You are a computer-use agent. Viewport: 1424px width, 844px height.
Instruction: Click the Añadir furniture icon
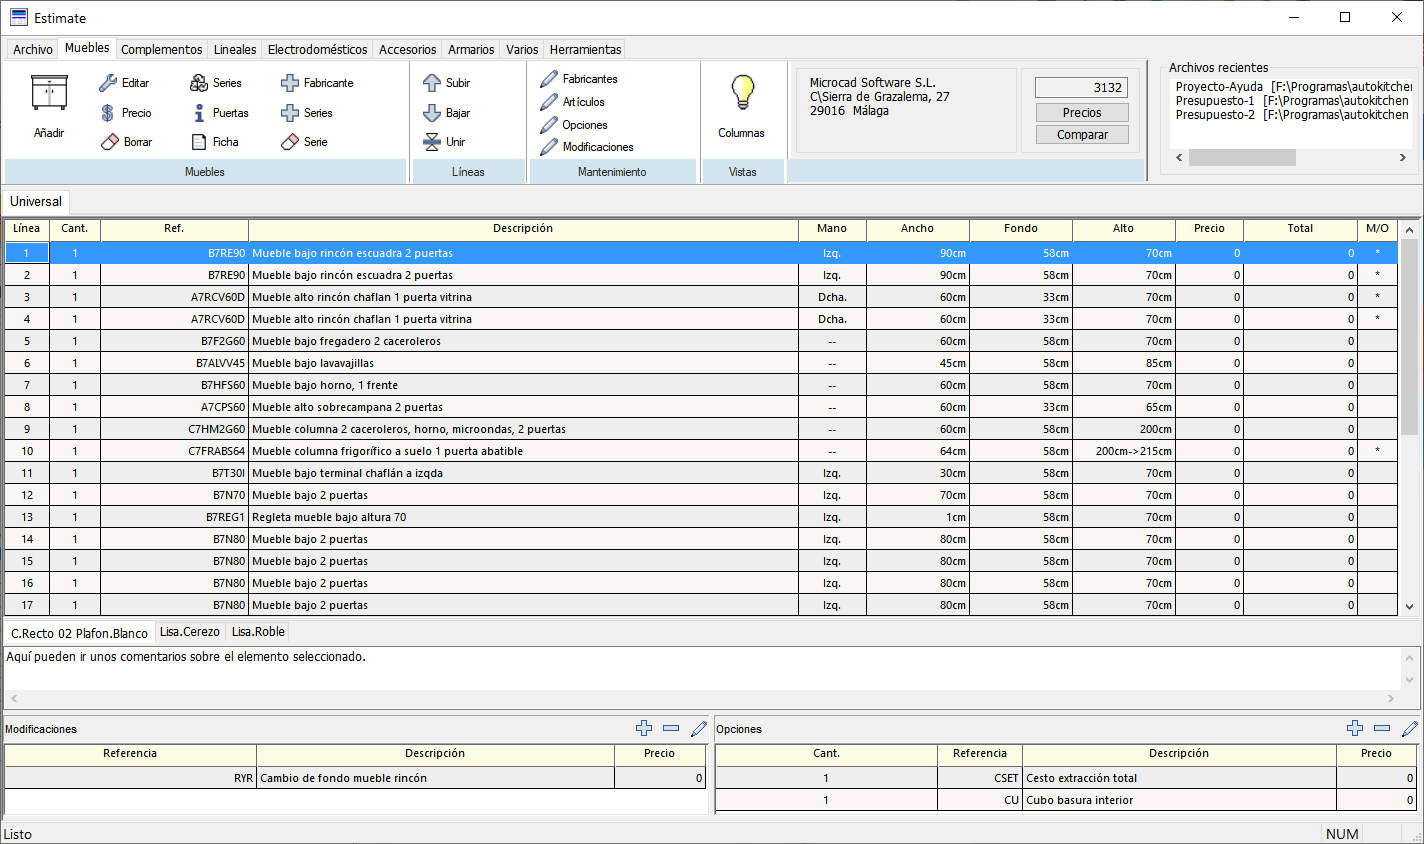coord(49,93)
